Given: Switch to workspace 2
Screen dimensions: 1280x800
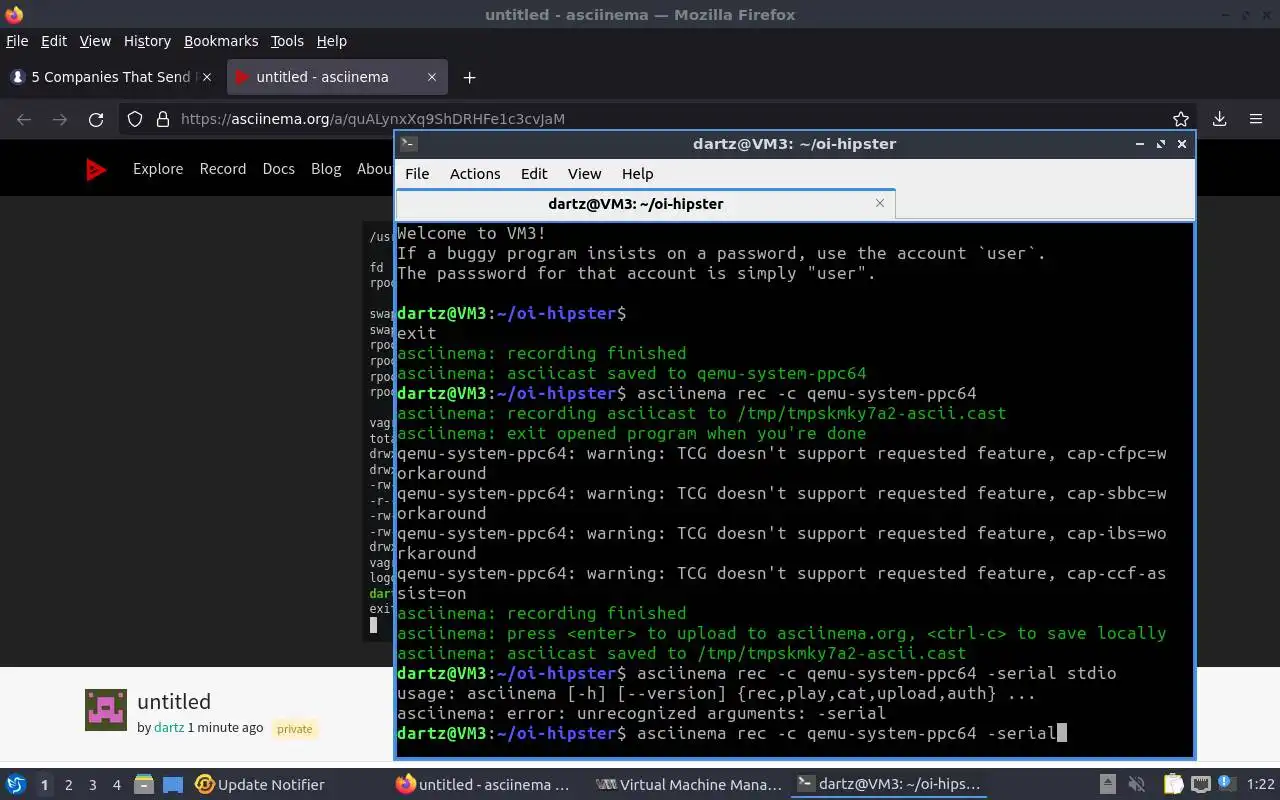Looking at the screenshot, I should tap(69, 785).
